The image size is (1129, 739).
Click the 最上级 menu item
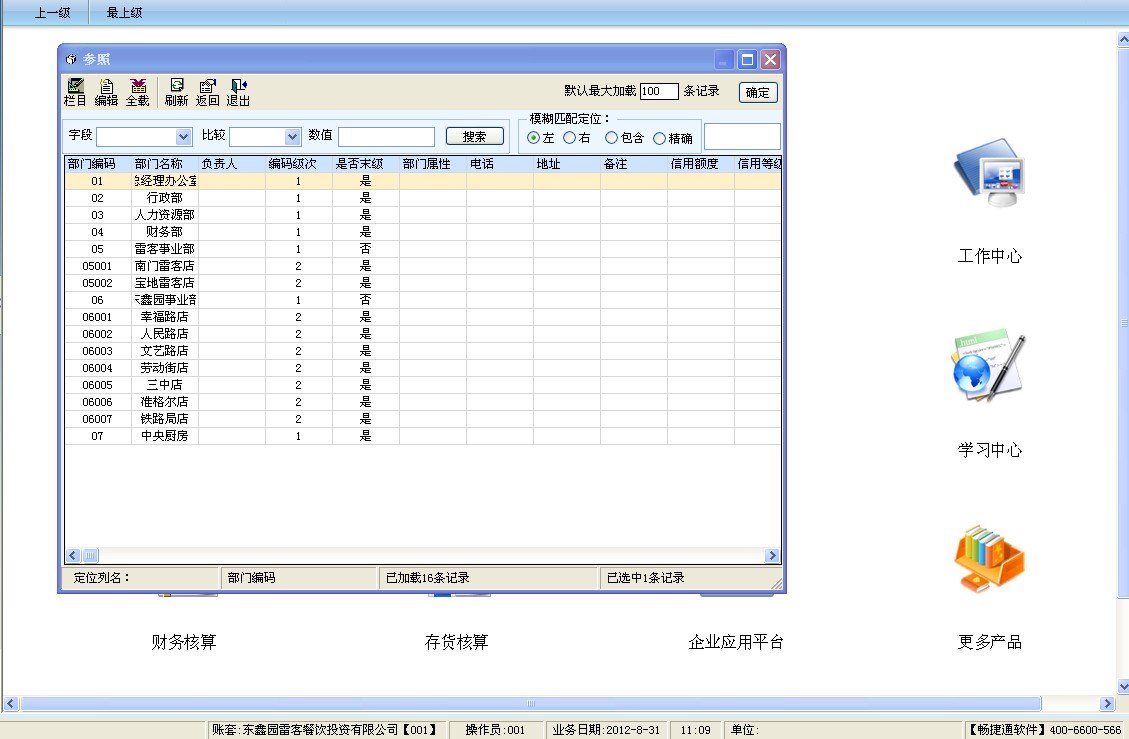123,12
